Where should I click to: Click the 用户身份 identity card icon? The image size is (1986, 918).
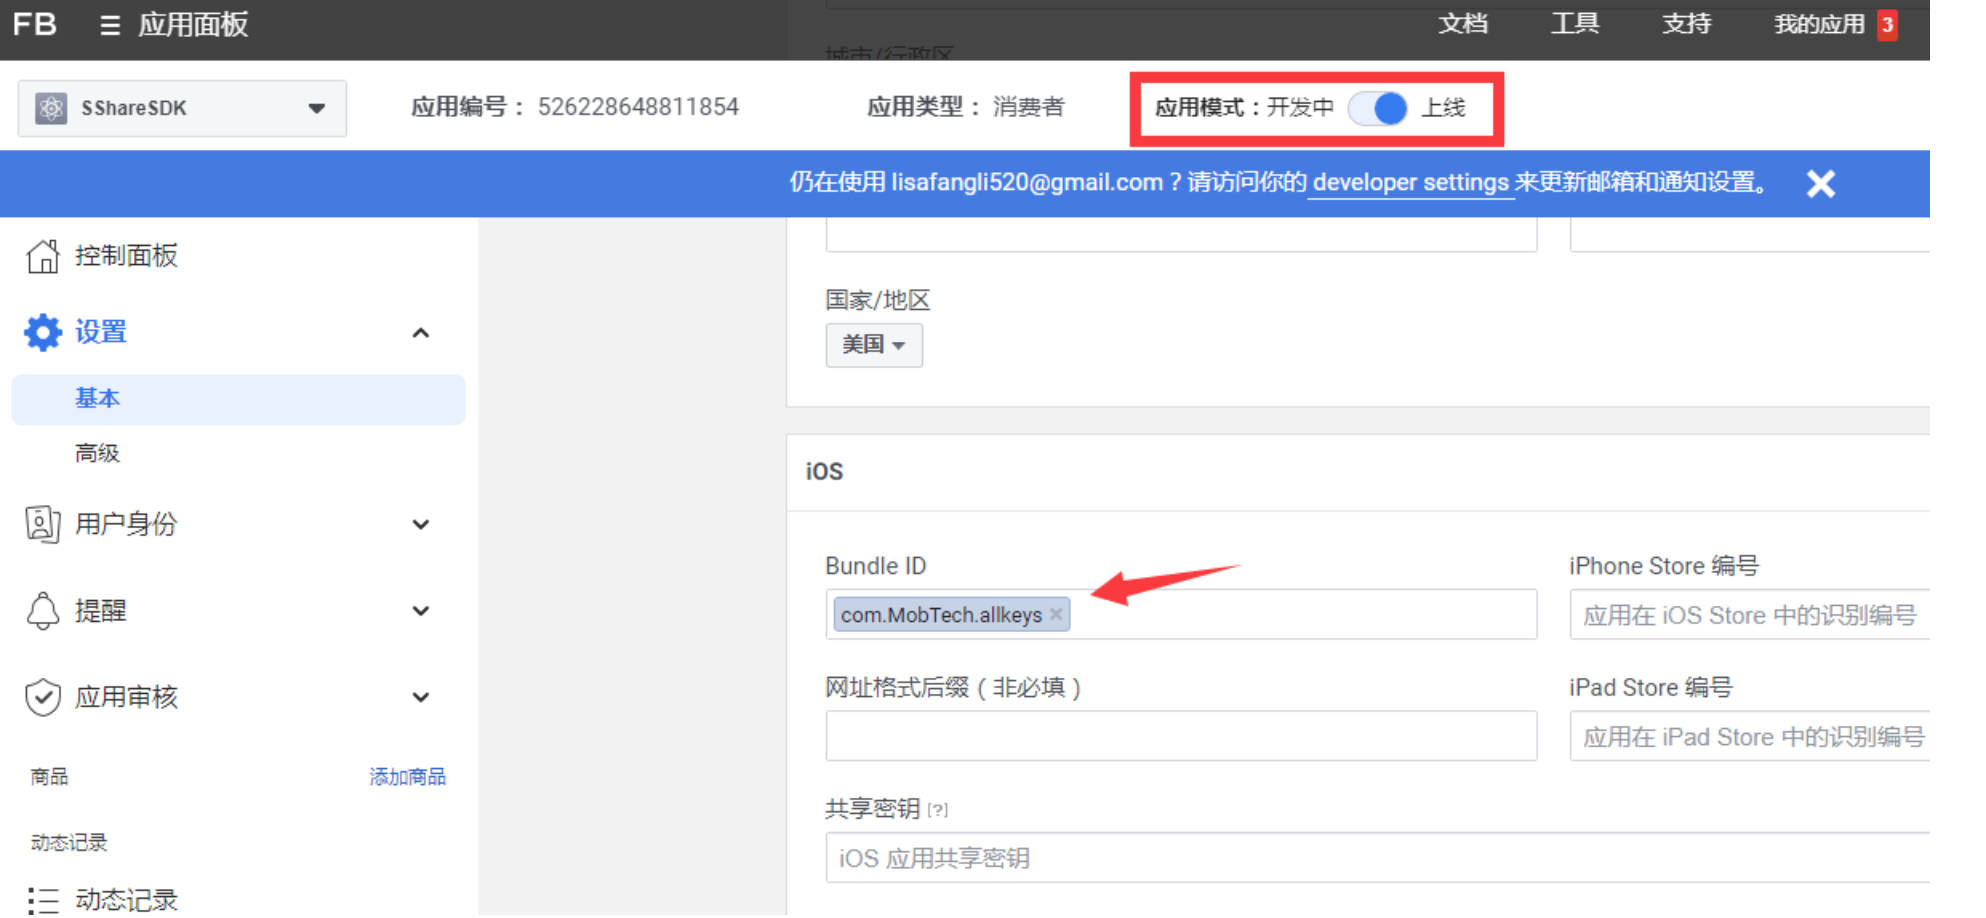click(43, 523)
